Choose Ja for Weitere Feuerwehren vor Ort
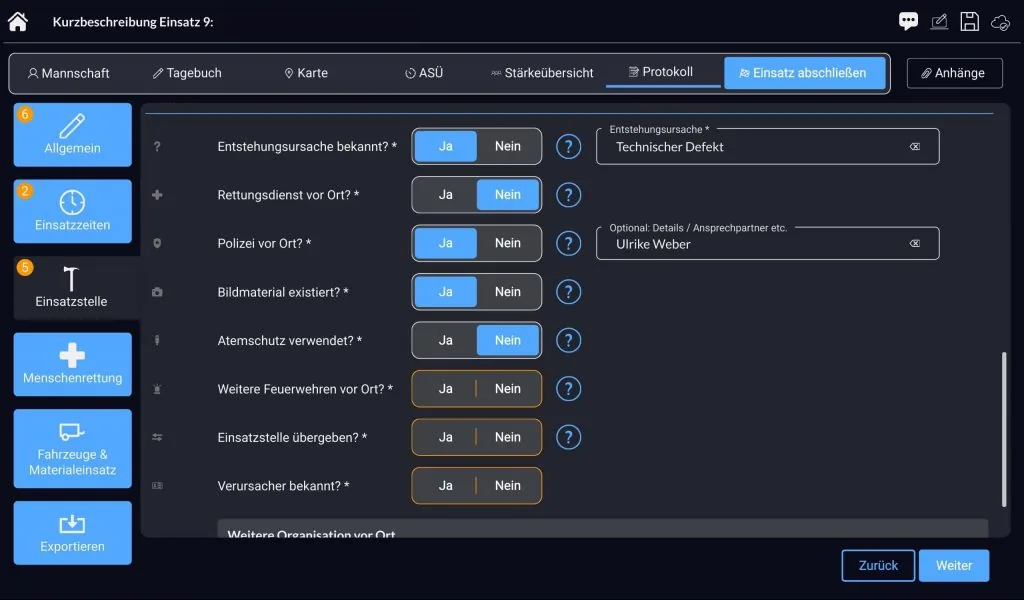Screen dimensions: 1024x600 pyautogui.click(x=445, y=388)
